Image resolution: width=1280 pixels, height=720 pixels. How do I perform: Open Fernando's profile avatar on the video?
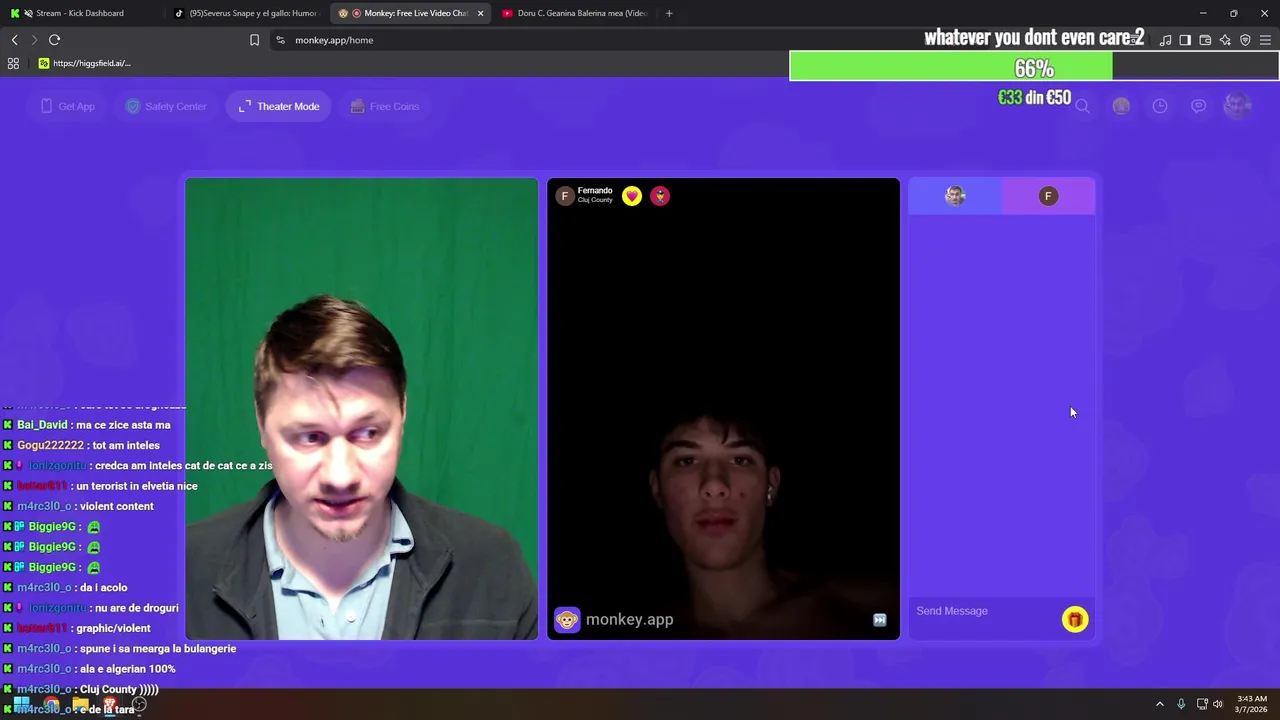[564, 196]
